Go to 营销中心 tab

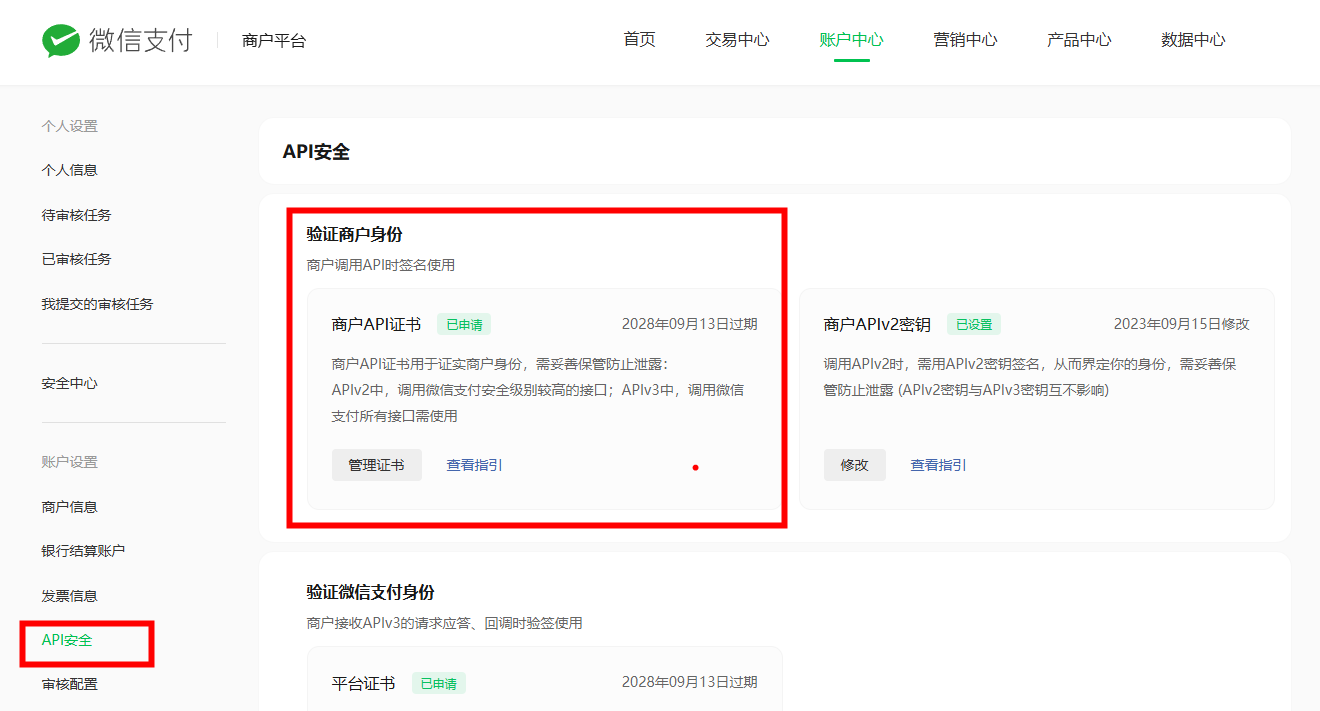[x=965, y=40]
